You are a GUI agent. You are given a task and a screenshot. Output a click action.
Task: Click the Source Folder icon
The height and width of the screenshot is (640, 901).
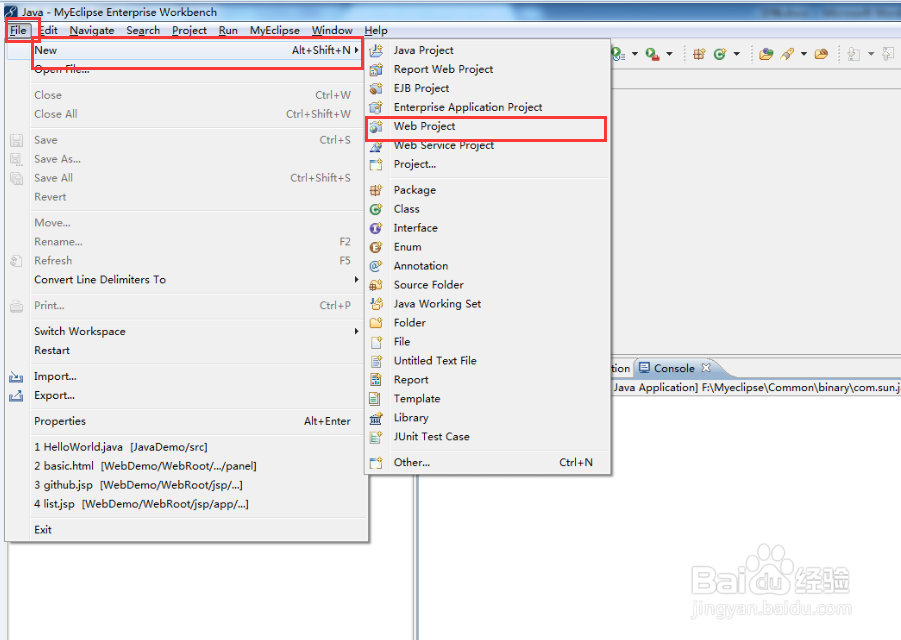tap(376, 285)
